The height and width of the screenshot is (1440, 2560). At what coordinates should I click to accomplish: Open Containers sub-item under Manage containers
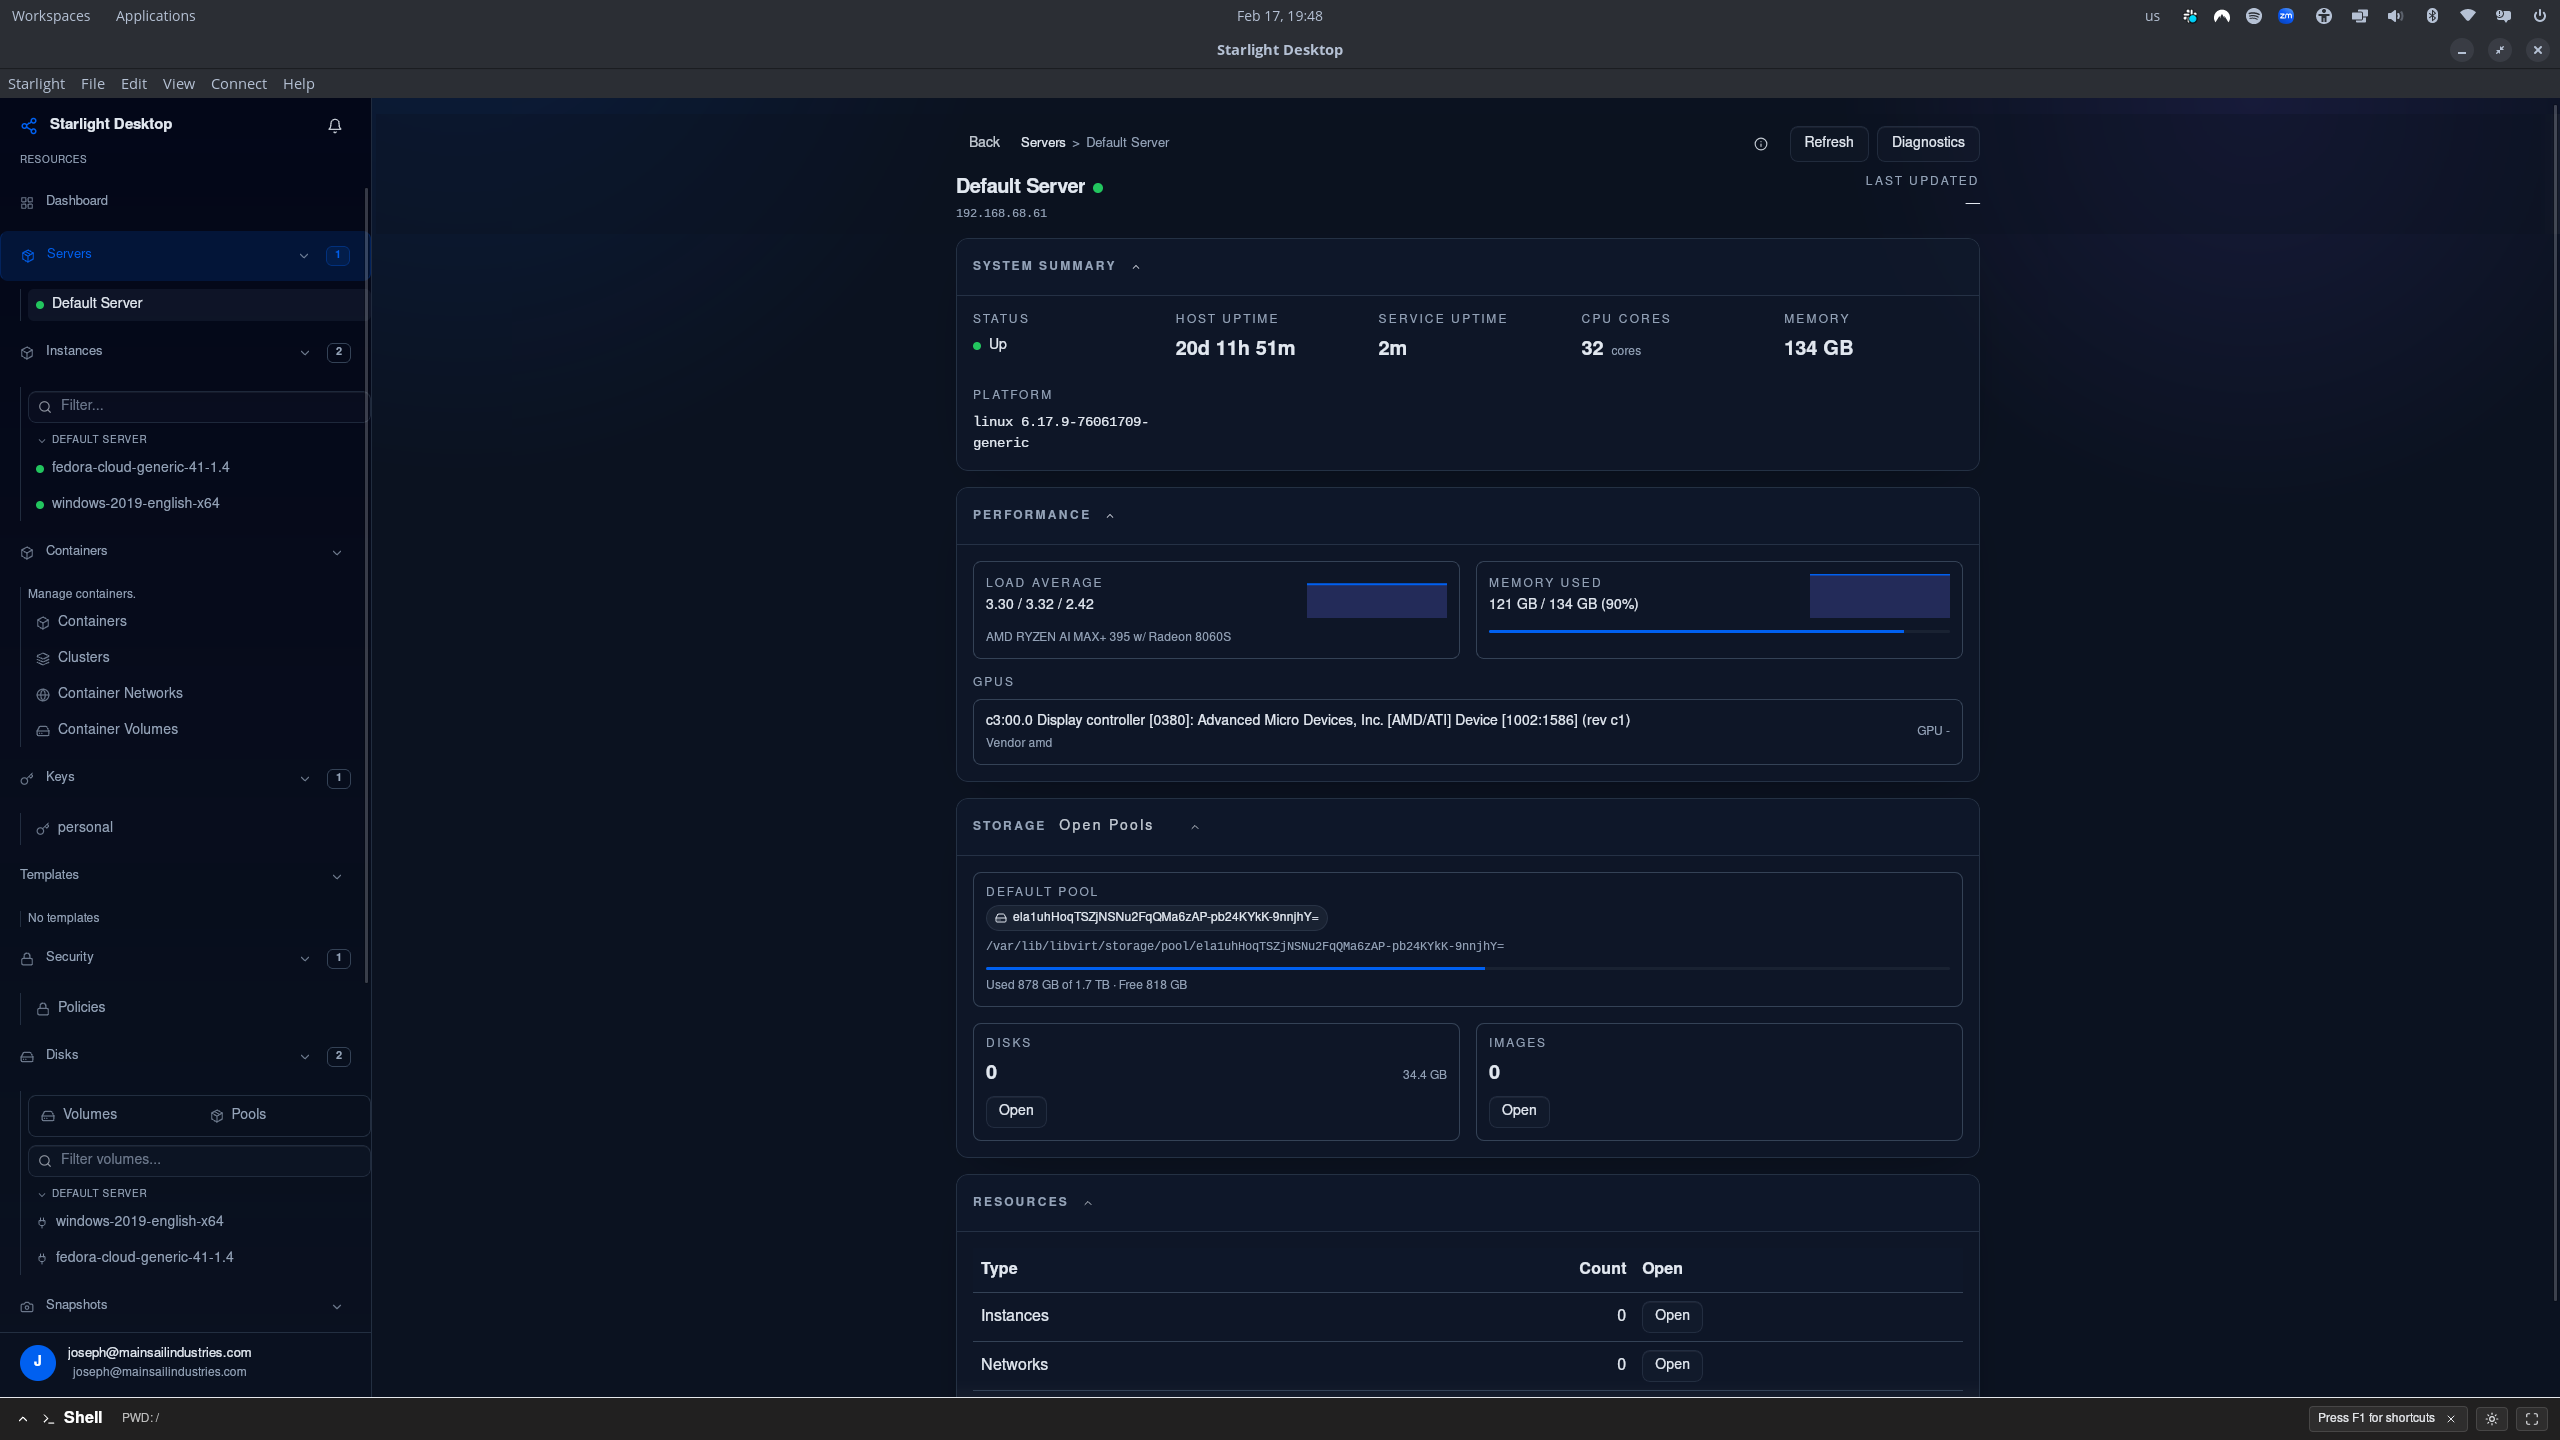click(92, 622)
